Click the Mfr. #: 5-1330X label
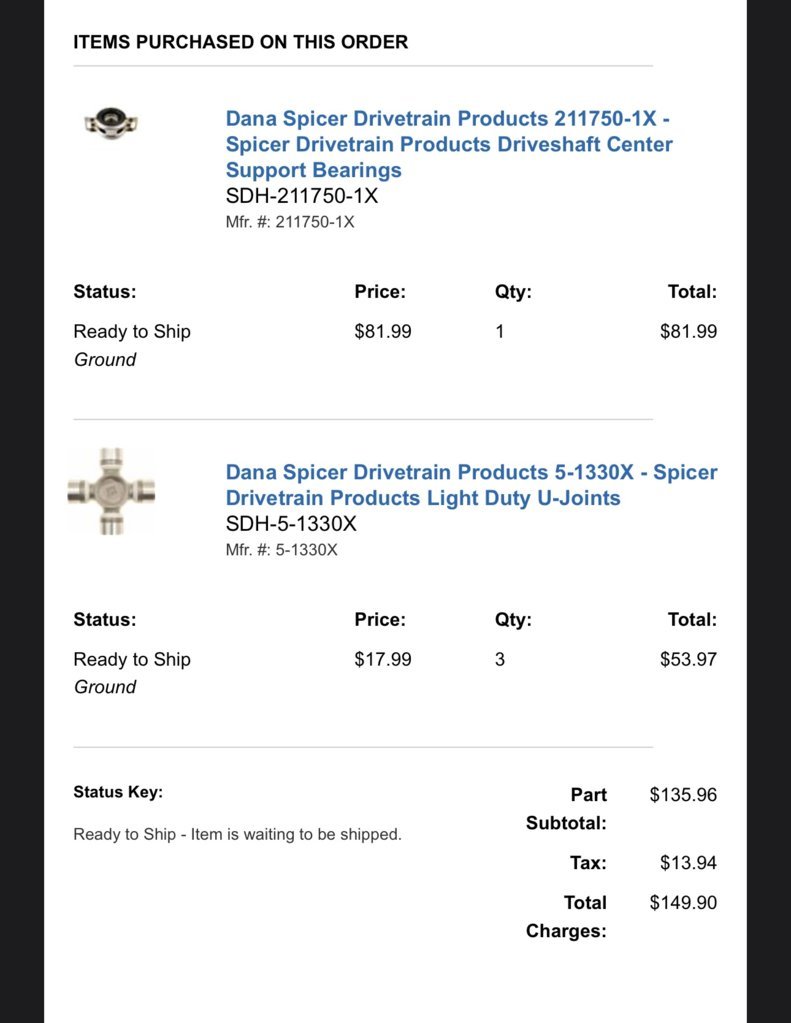The width and height of the screenshot is (791, 1023). 281,550
